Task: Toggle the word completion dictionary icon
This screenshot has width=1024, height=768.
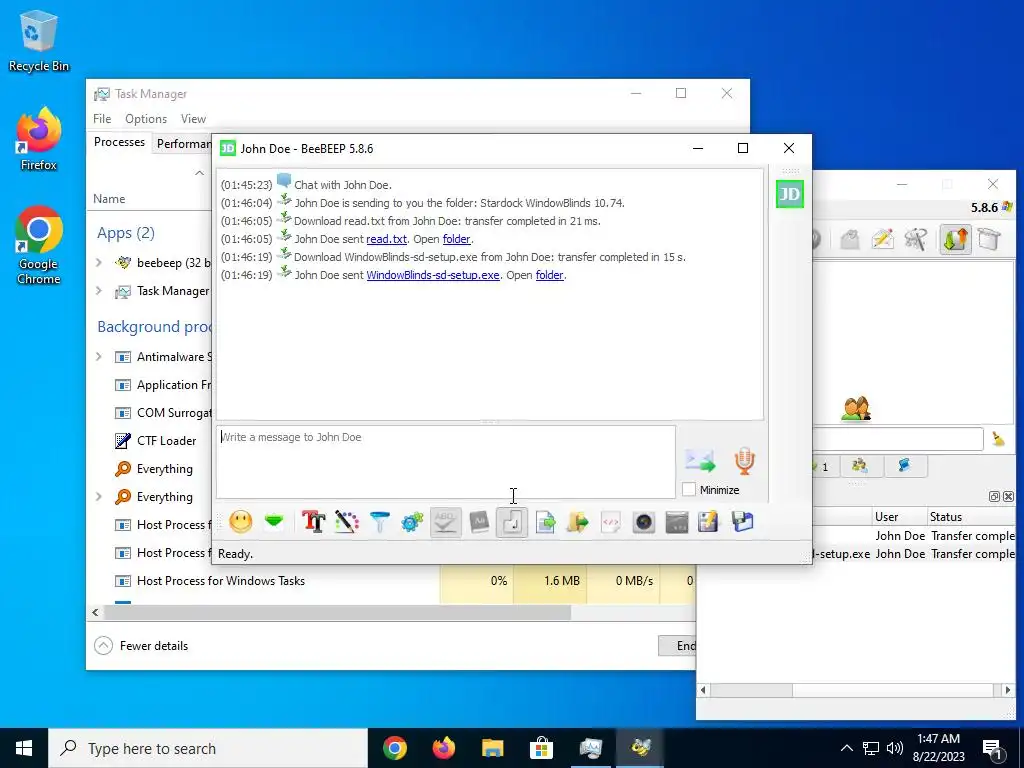Action: pyautogui.click(x=479, y=522)
